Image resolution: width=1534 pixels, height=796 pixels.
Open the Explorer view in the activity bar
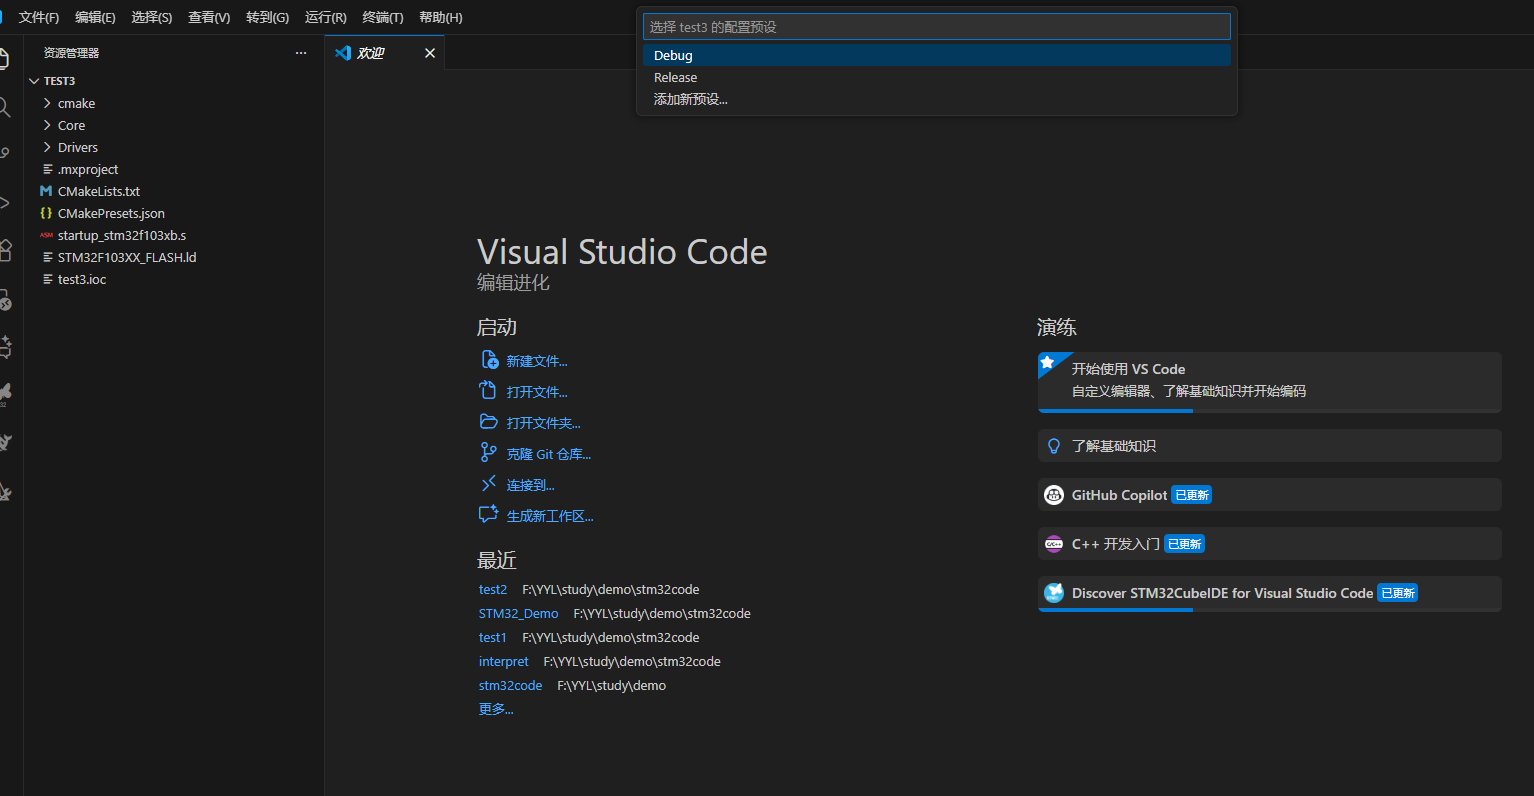pos(5,59)
